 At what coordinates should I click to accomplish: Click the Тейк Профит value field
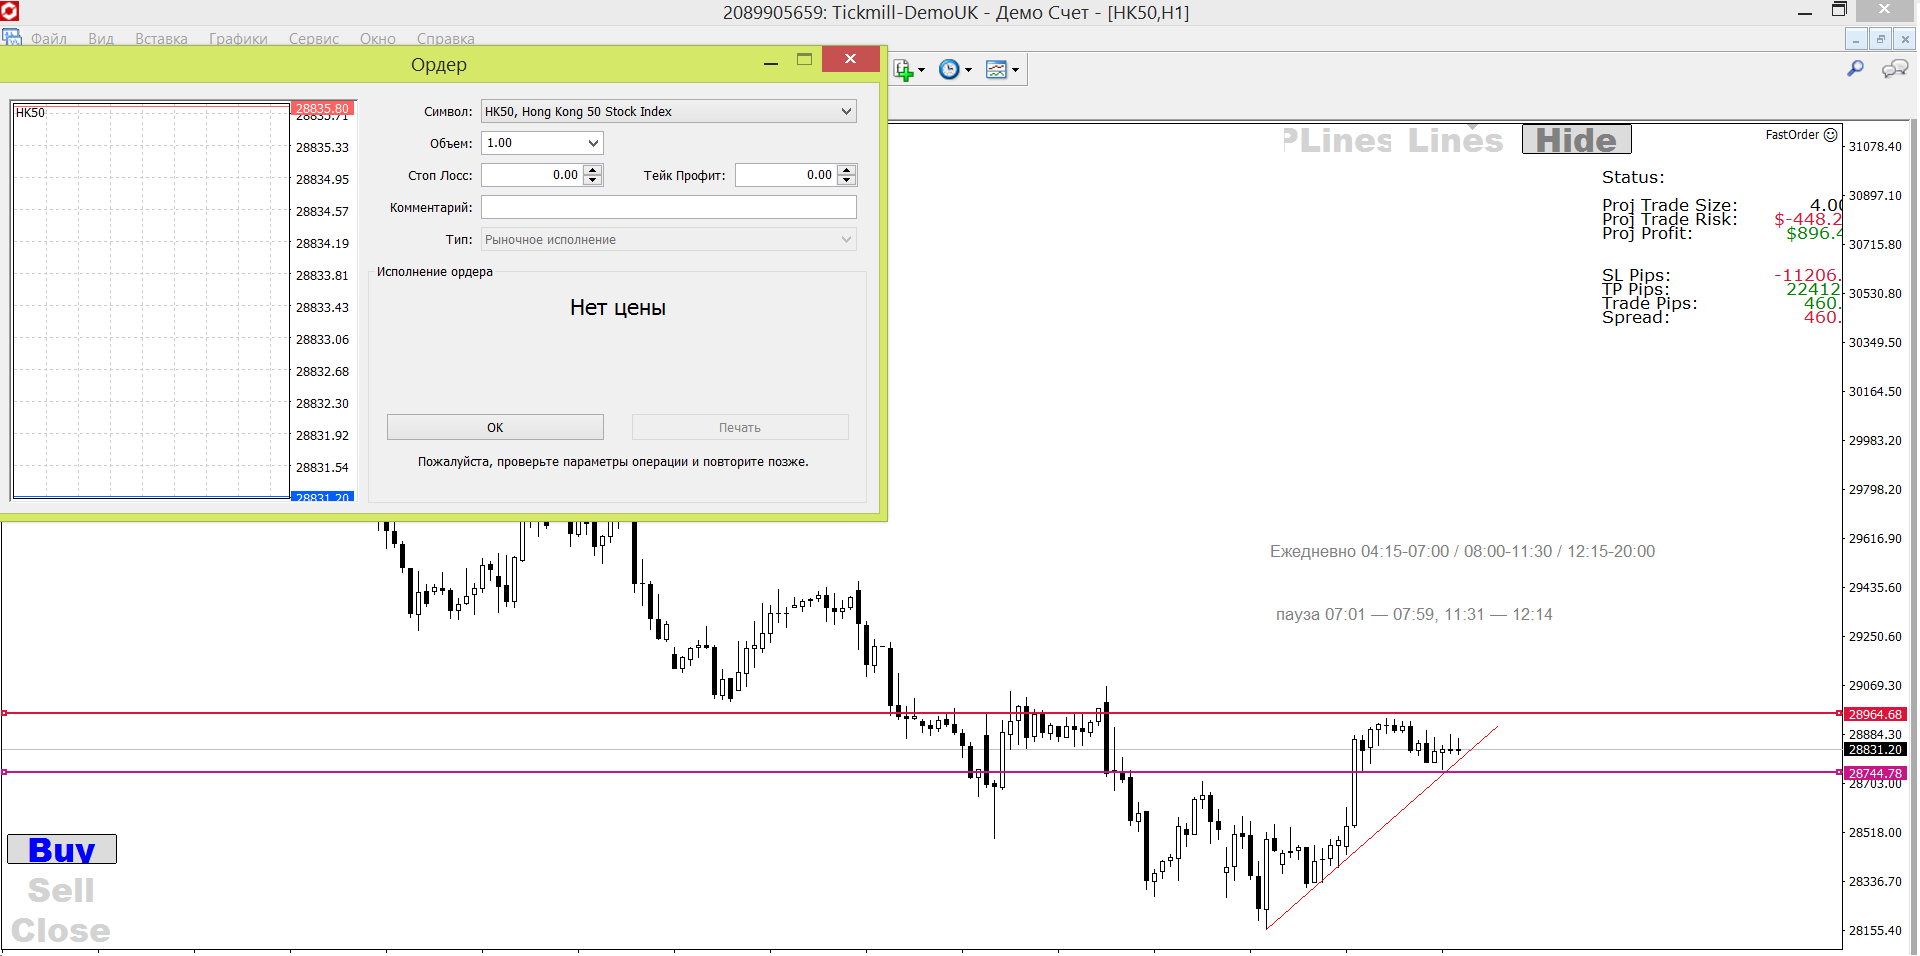coord(786,175)
